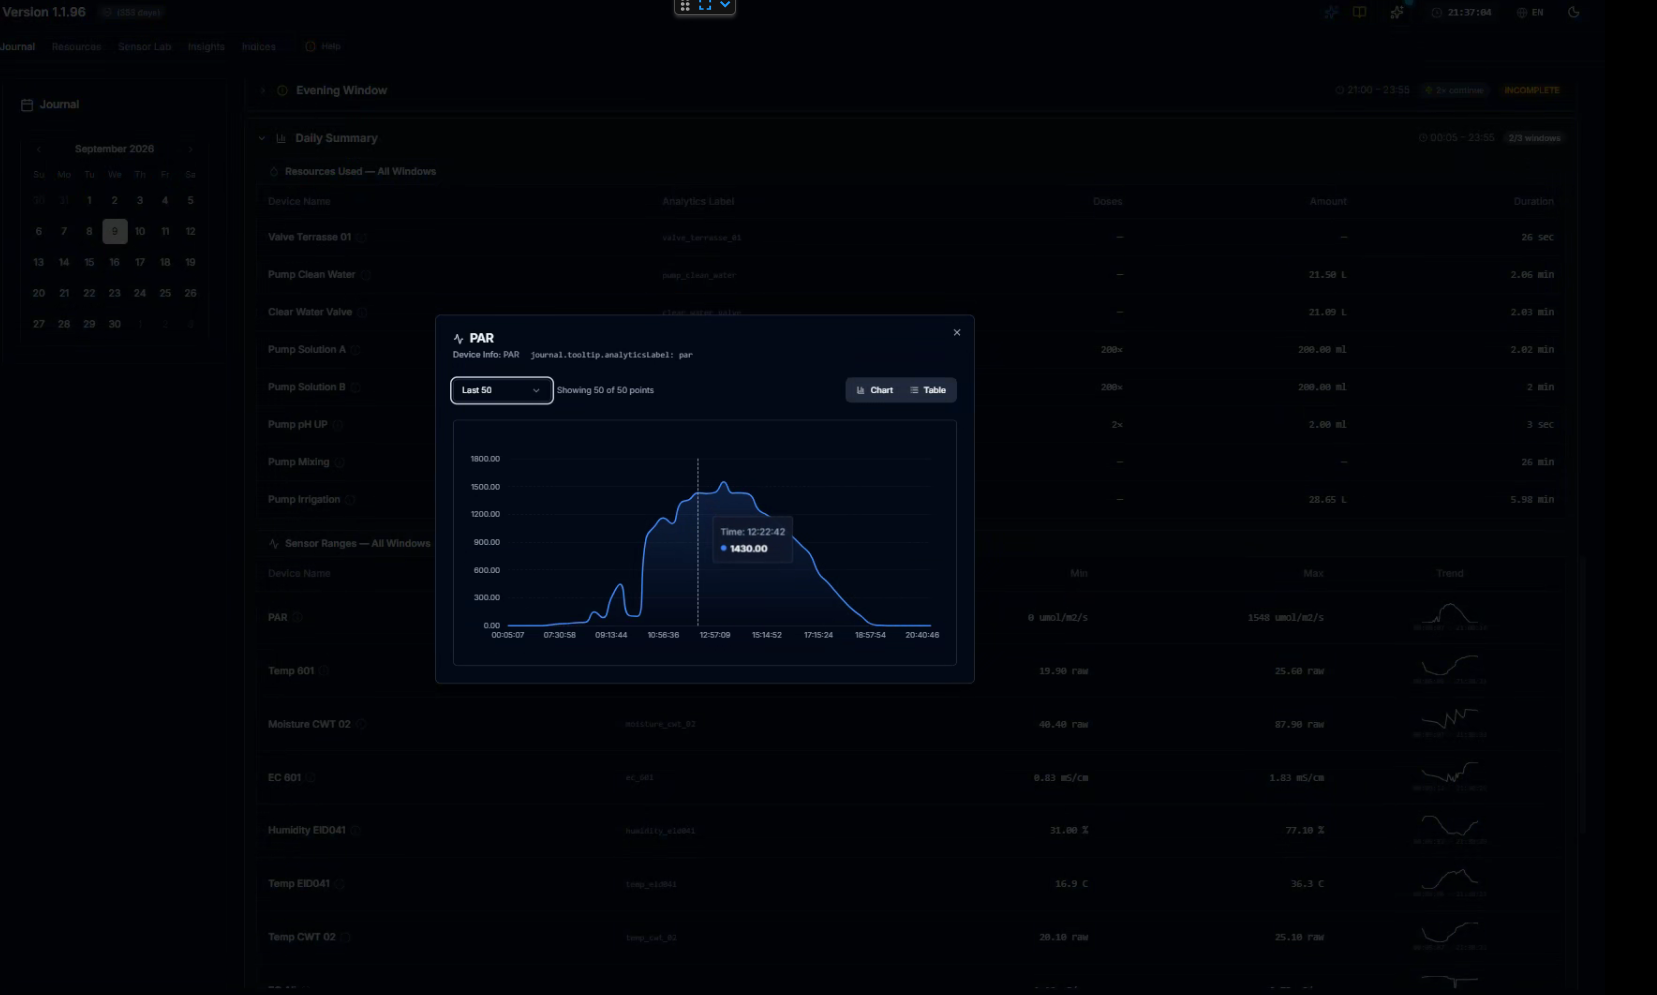Click info icon next to PAR sensor row

click(297, 617)
